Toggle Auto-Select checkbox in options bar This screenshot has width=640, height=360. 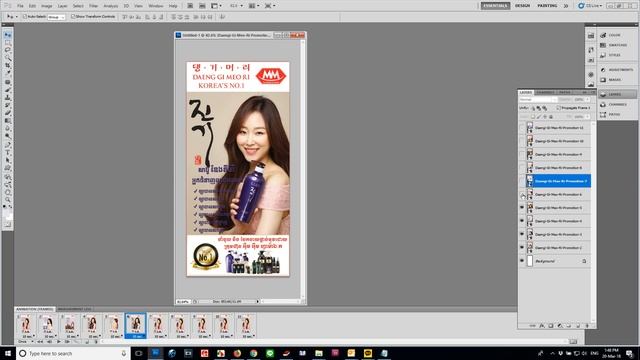pos(25,17)
